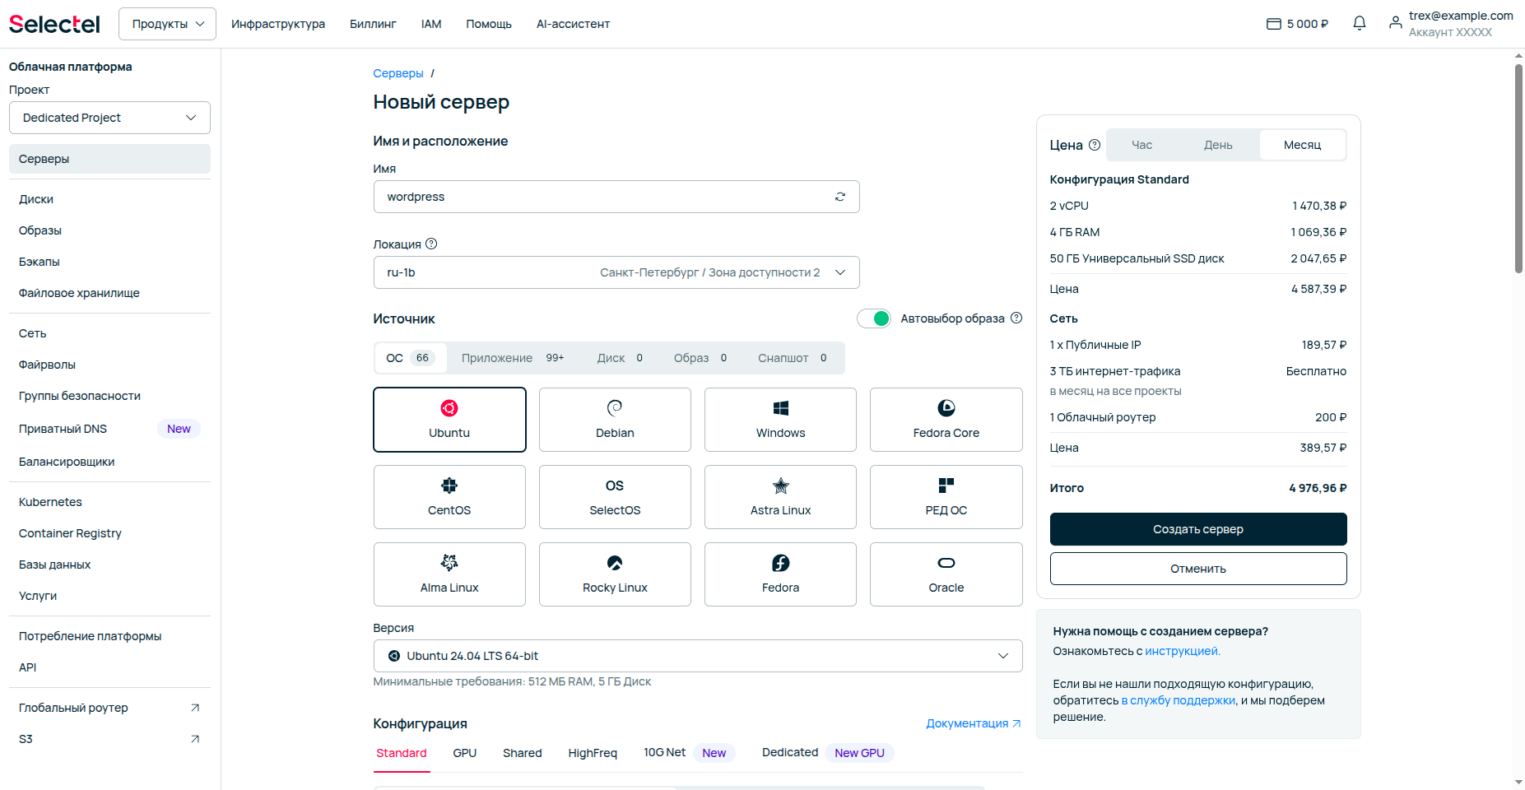Viewport: 1525px width, 790px height.
Task: Switch source tab to Приложение
Action: [512, 358]
